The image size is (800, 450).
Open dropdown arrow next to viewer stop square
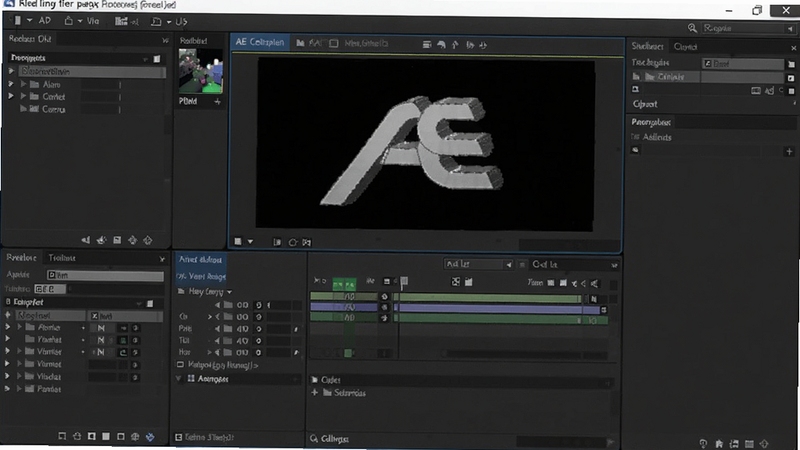(x=250, y=242)
